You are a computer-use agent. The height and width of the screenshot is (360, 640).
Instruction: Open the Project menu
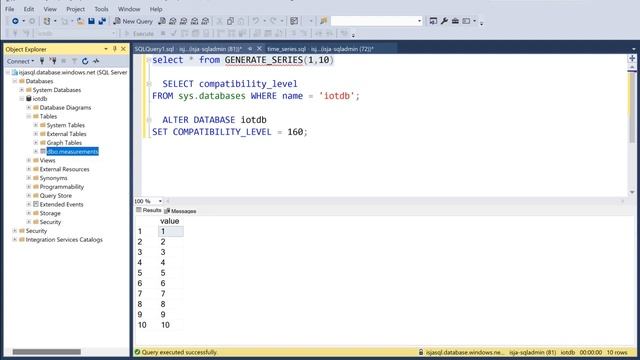coord(76,9)
